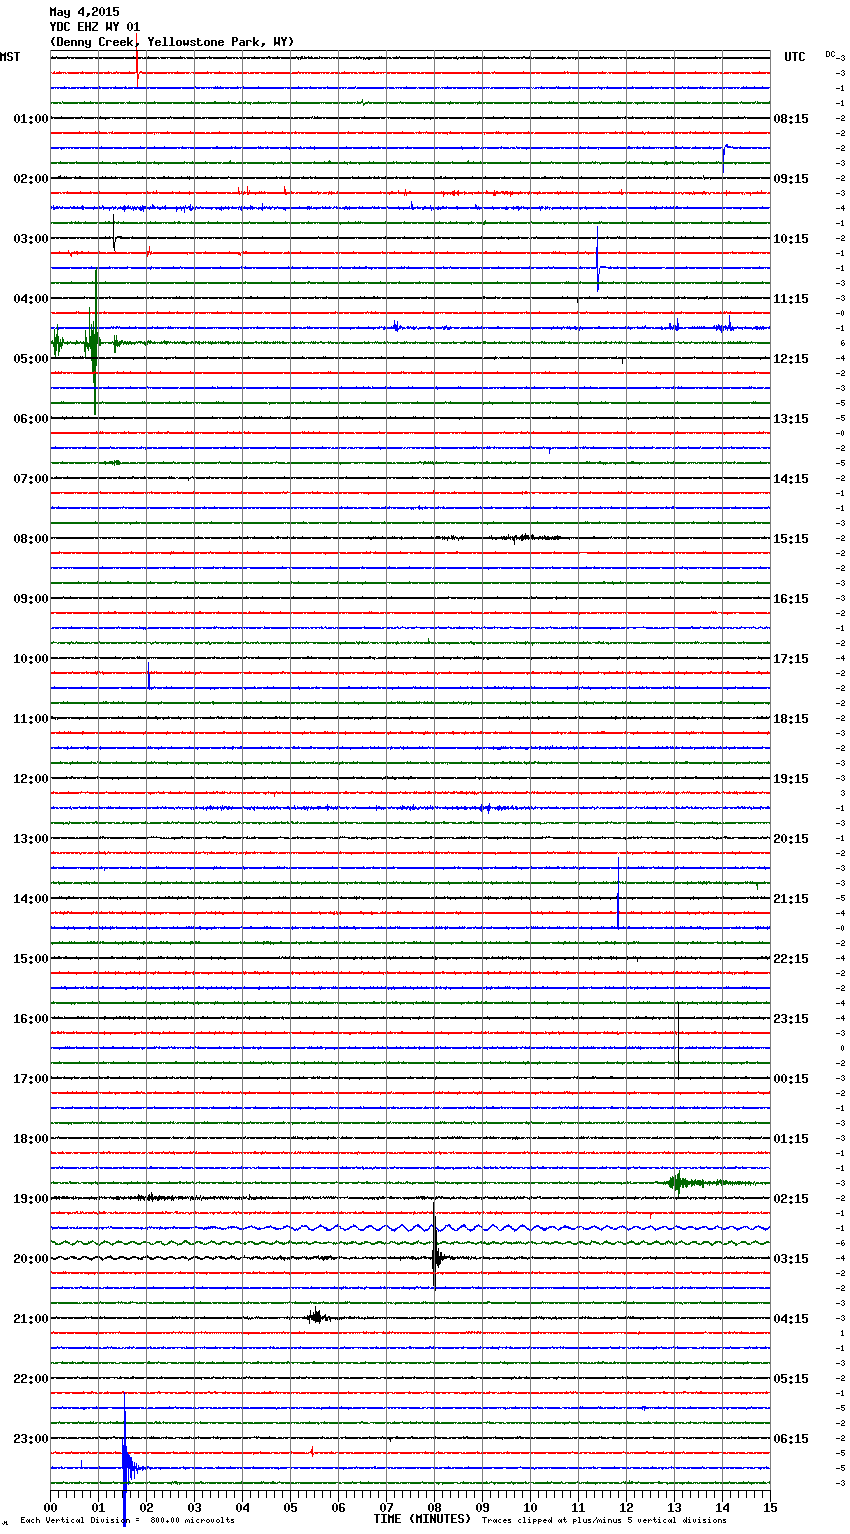Click the Each Vertical Division microvolts note
This screenshot has width=850, height=1534.
click(127, 1521)
